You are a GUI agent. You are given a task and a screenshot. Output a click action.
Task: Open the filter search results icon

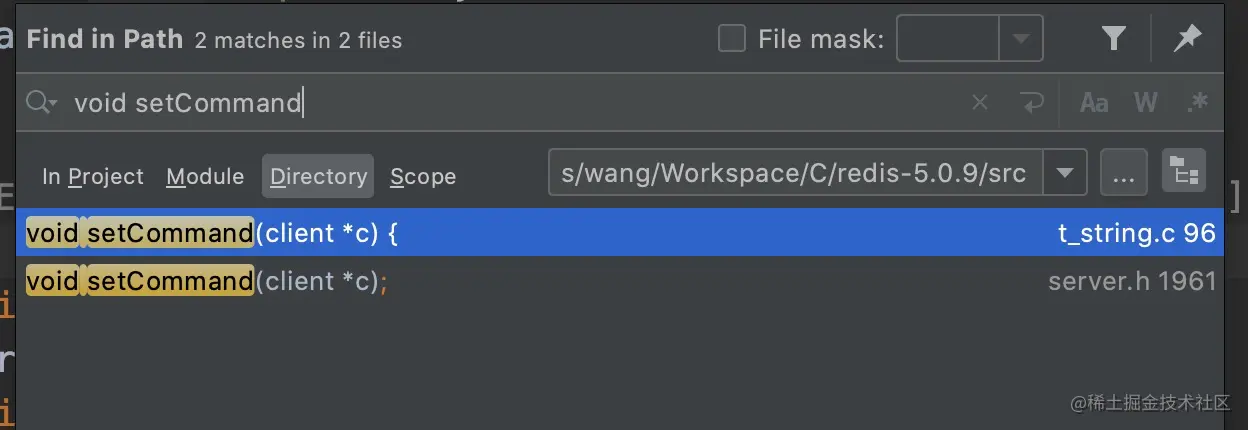coord(1114,39)
